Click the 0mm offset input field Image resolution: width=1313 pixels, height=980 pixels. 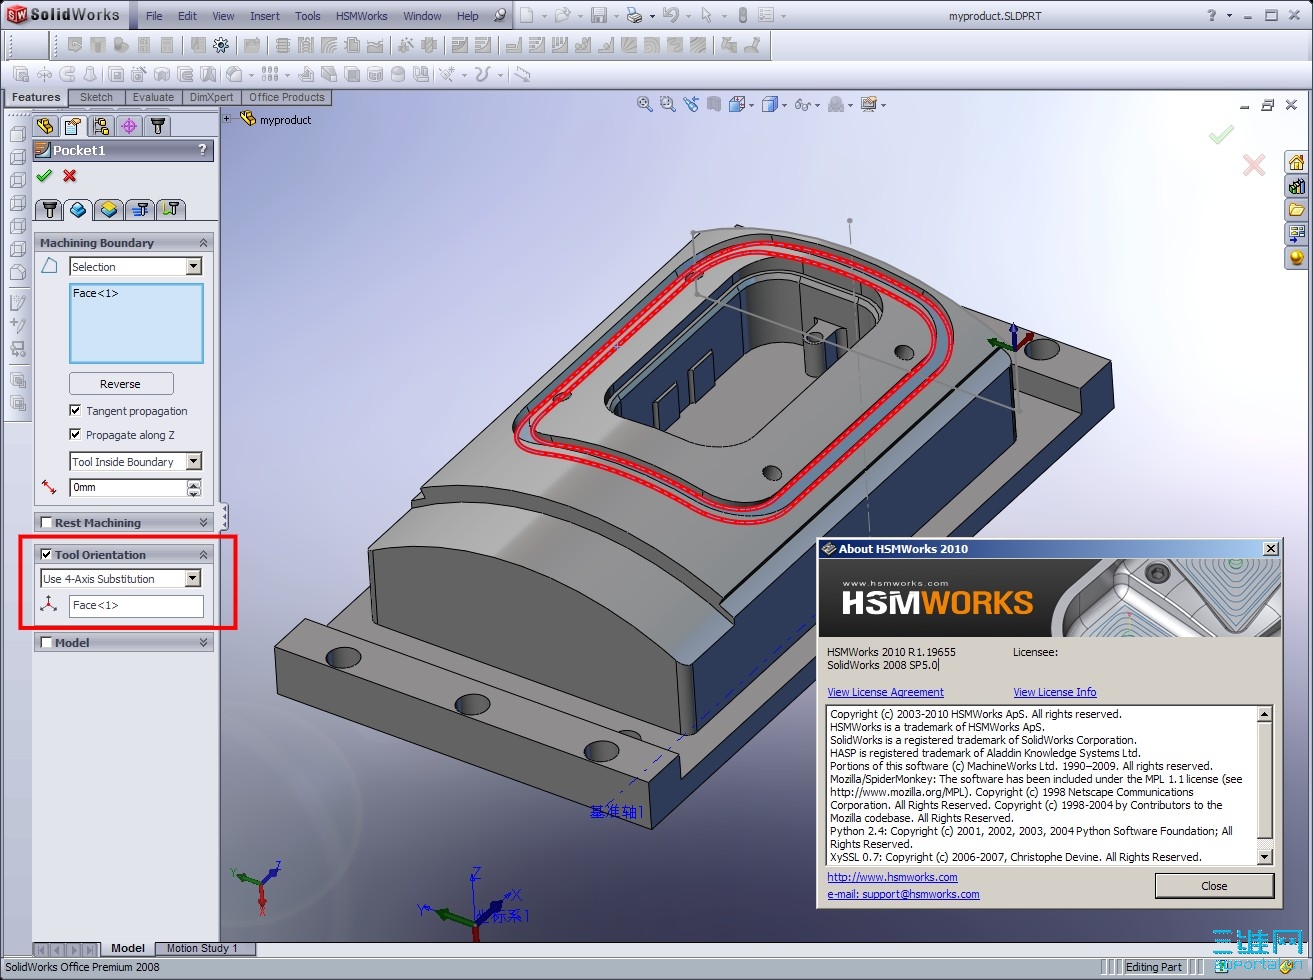[x=128, y=487]
